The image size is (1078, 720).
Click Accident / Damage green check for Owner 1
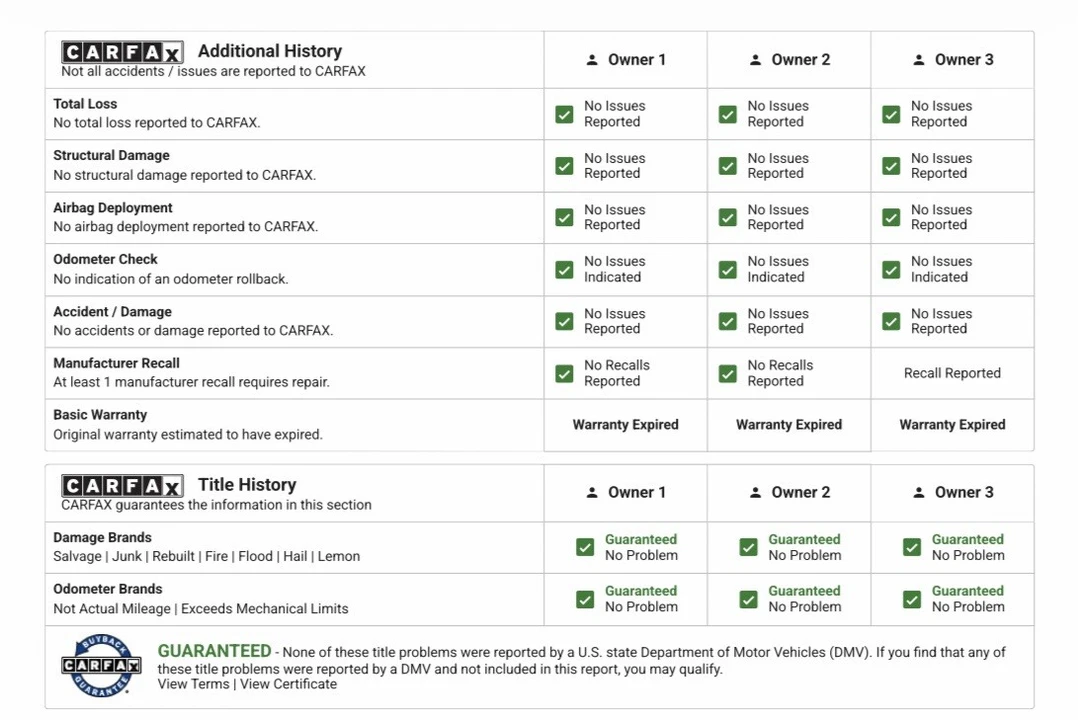pos(564,321)
